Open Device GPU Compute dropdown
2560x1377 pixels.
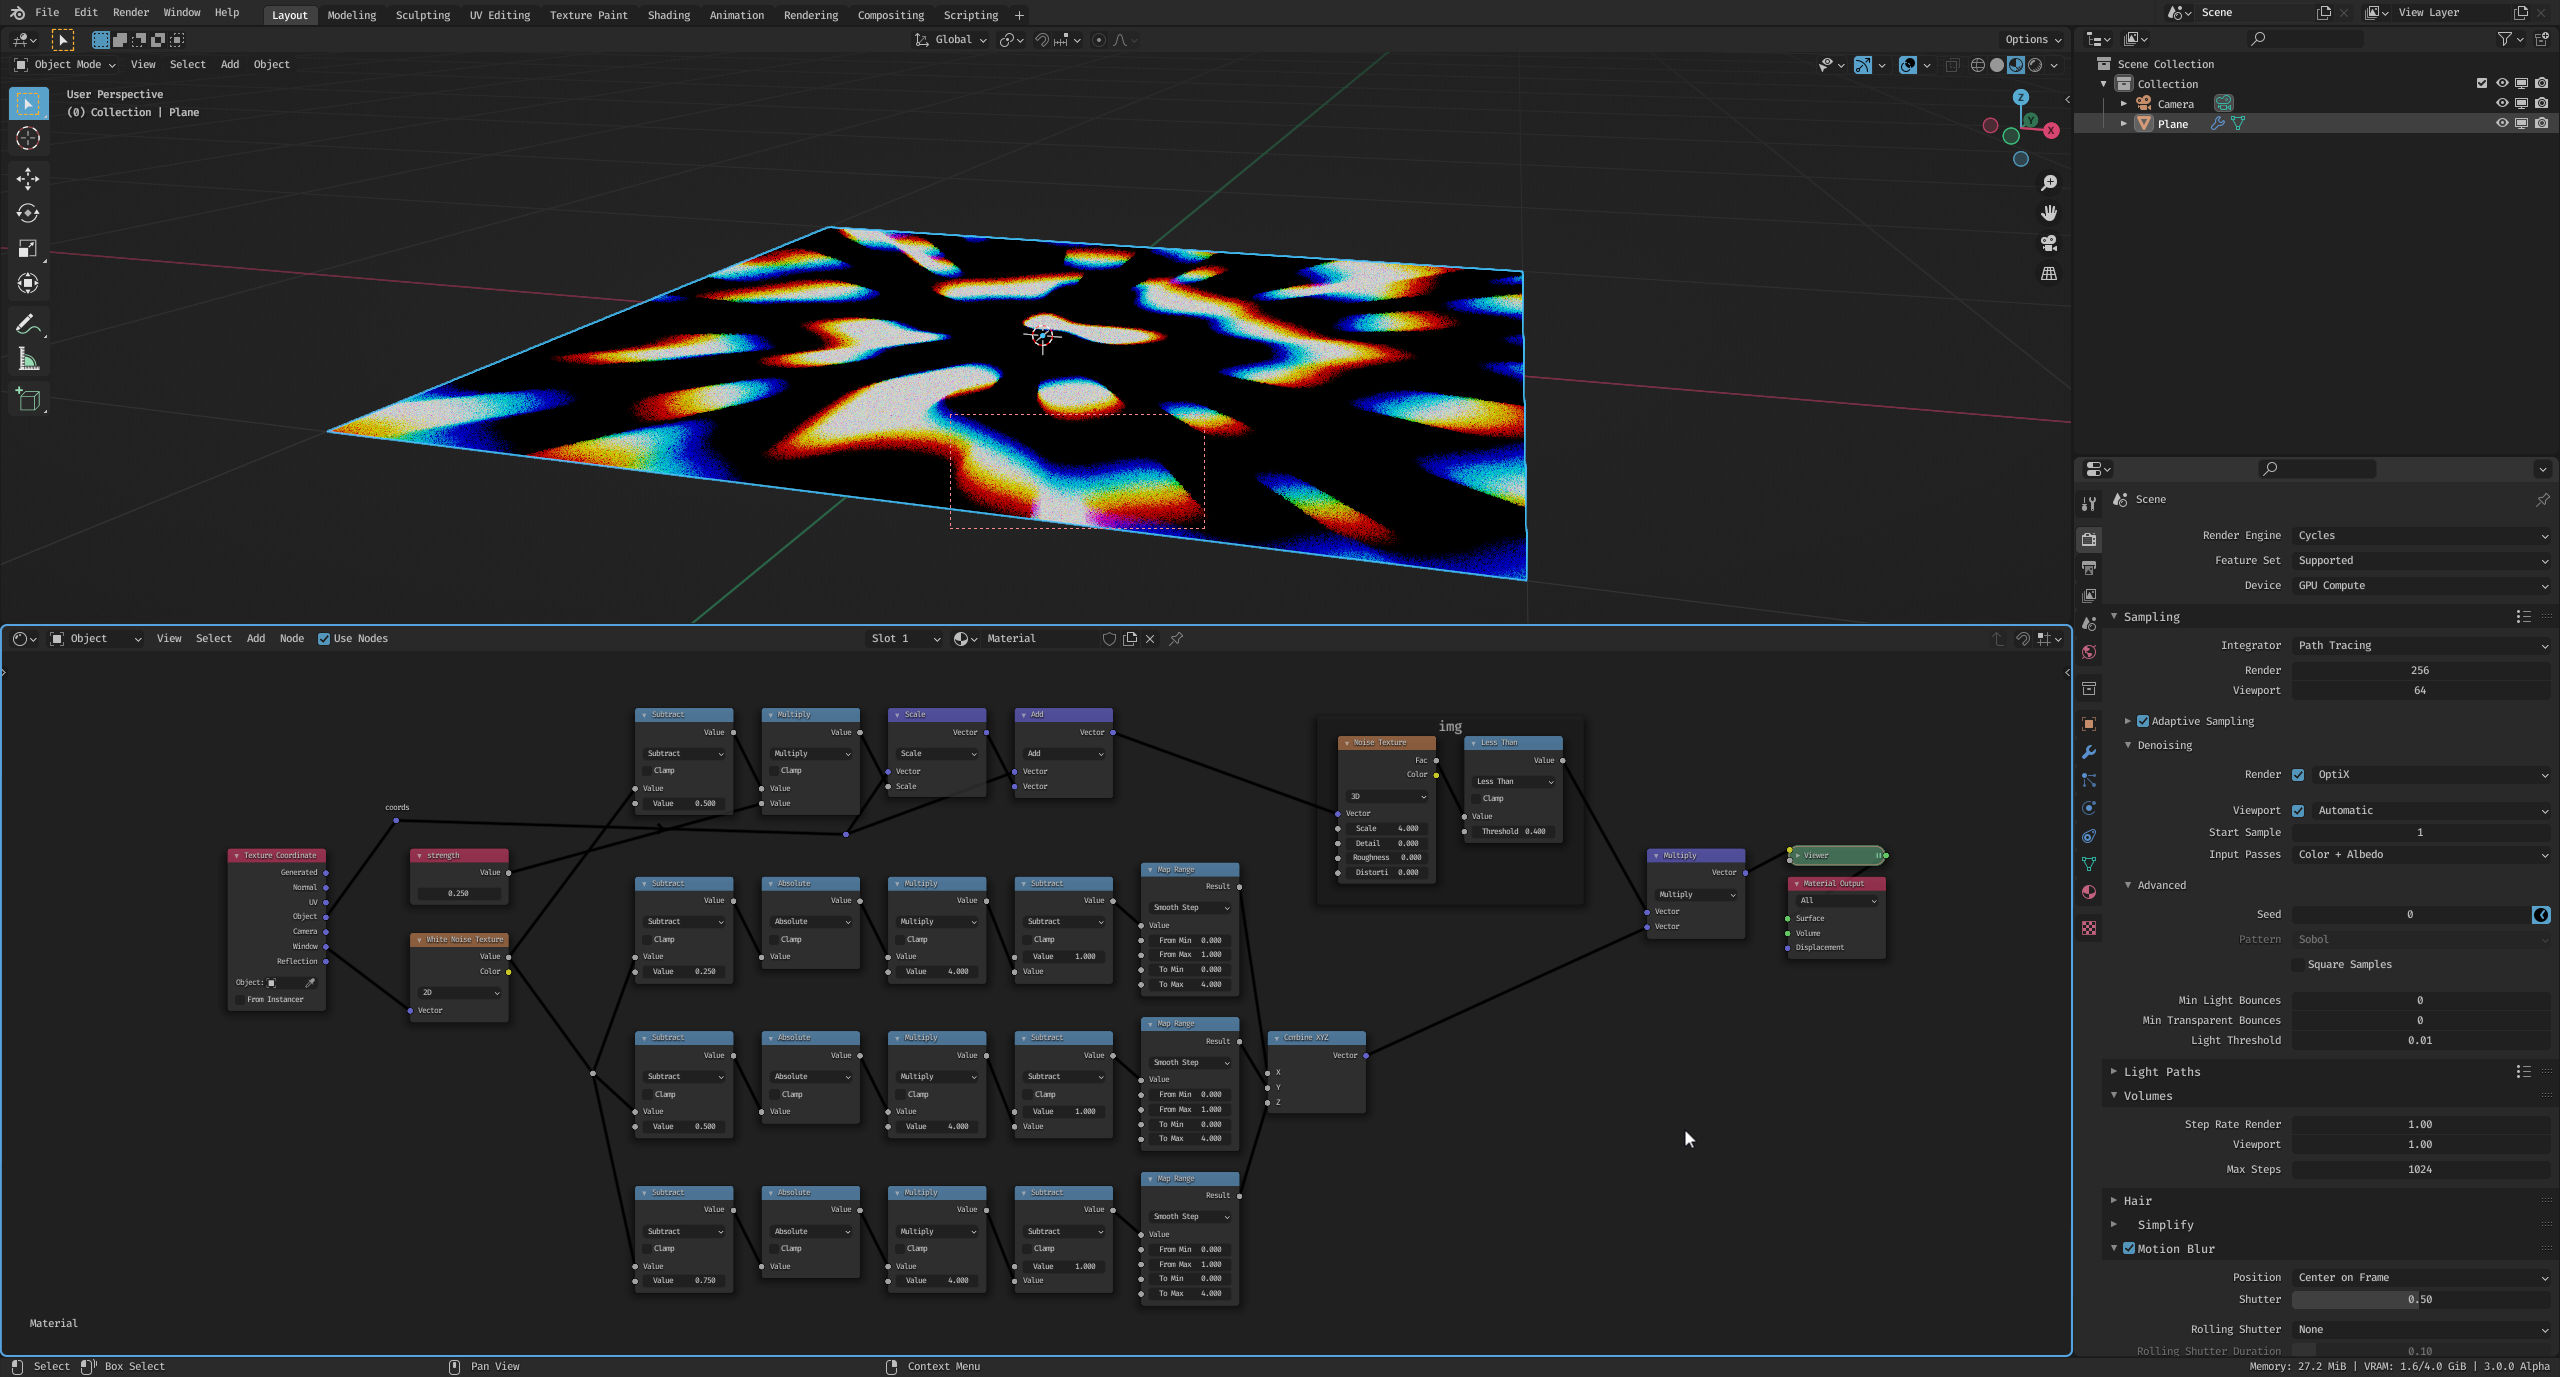[2421, 586]
